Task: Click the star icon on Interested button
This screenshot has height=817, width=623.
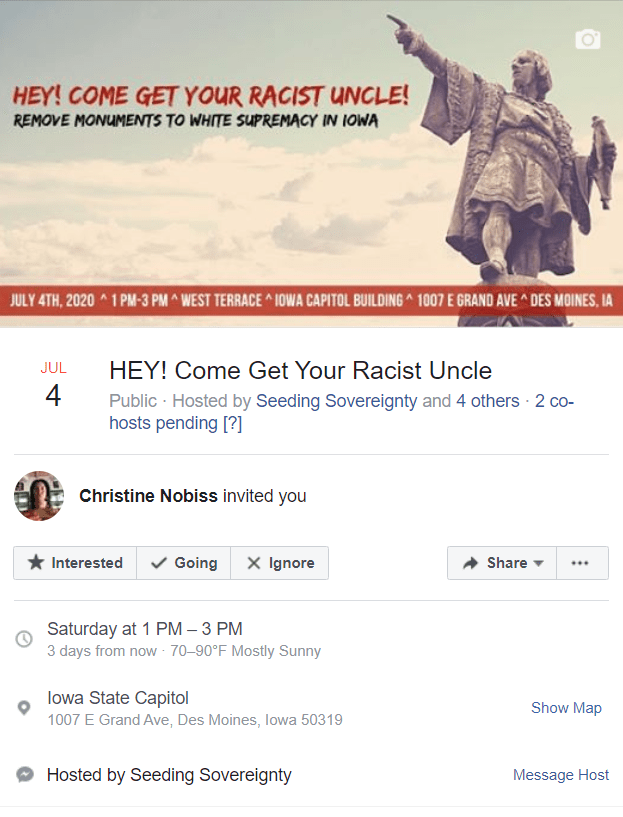Action: (36, 562)
